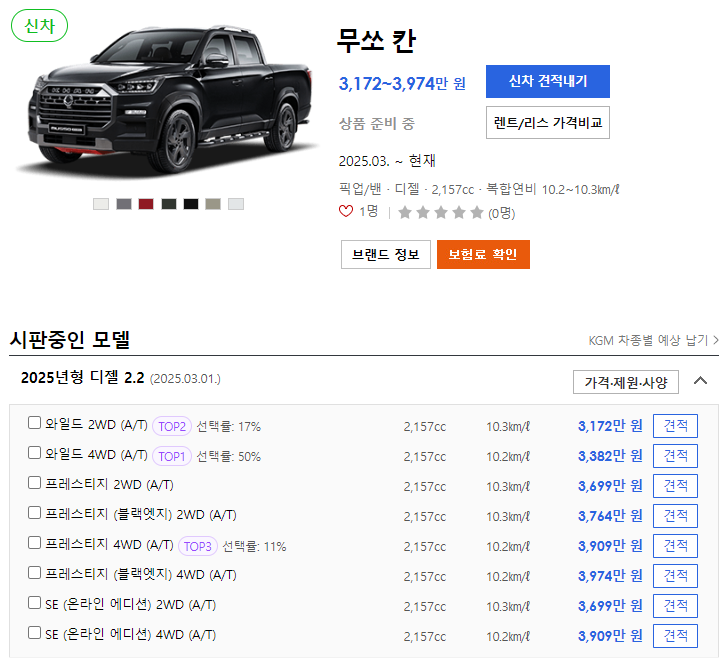The width and height of the screenshot is (727, 670).
Task: Select the black color swatch
Action: click(x=191, y=204)
